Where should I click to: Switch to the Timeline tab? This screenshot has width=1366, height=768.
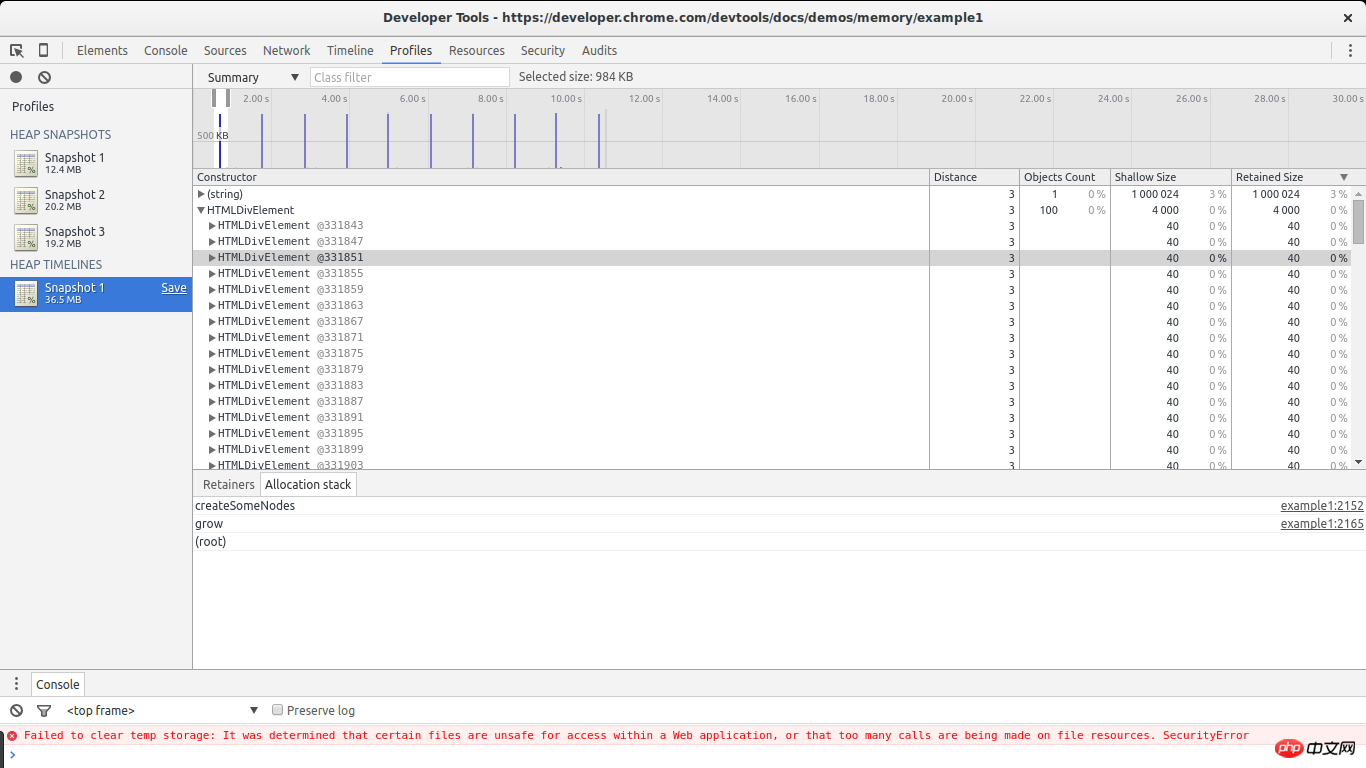(x=350, y=50)
